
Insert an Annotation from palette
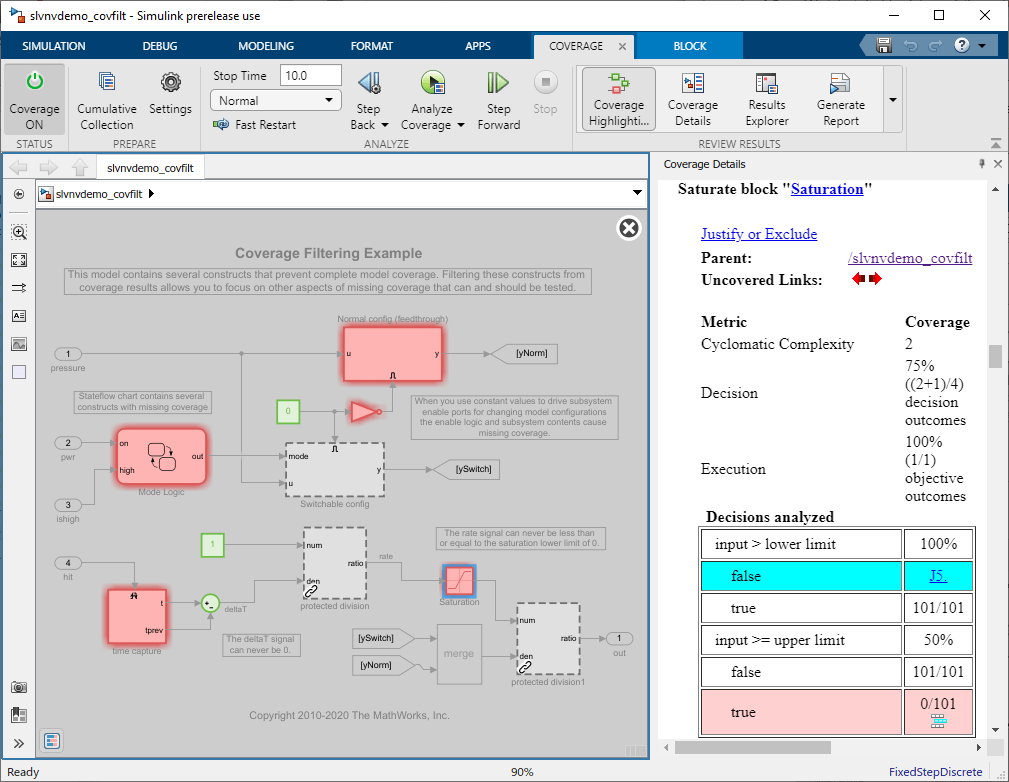pyautogui.click(x=19, y=316)
